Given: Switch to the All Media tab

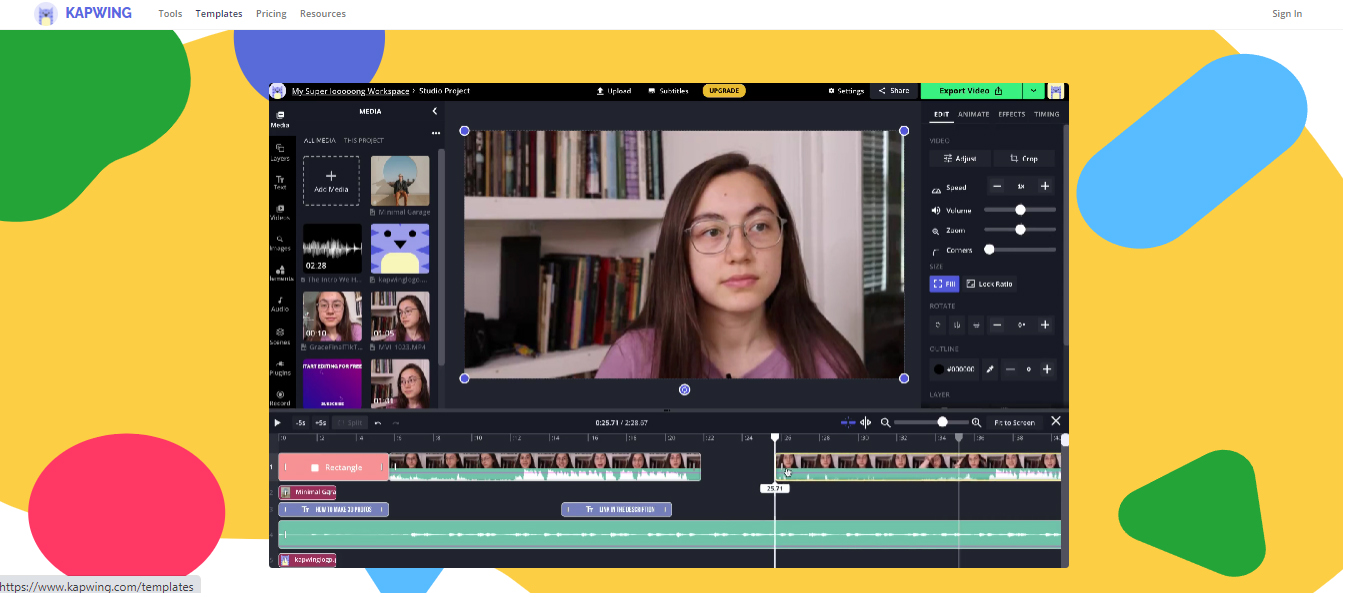Looking at the screenshot, I should tap(319, 140).
